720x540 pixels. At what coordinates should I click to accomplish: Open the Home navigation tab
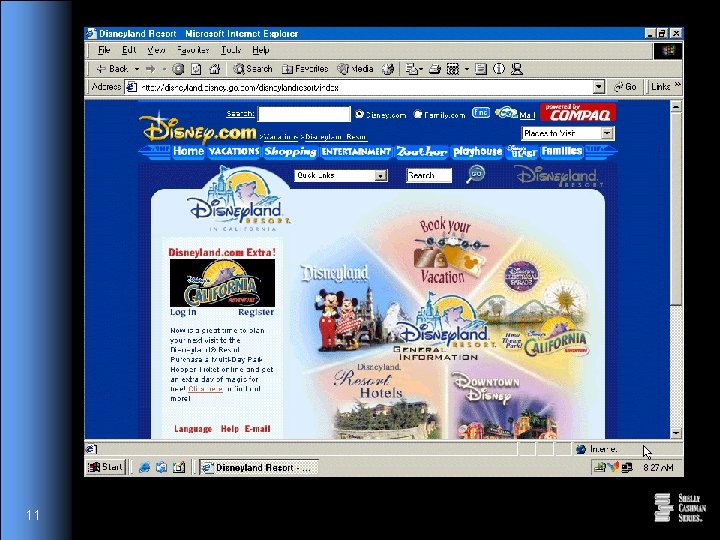188,152
